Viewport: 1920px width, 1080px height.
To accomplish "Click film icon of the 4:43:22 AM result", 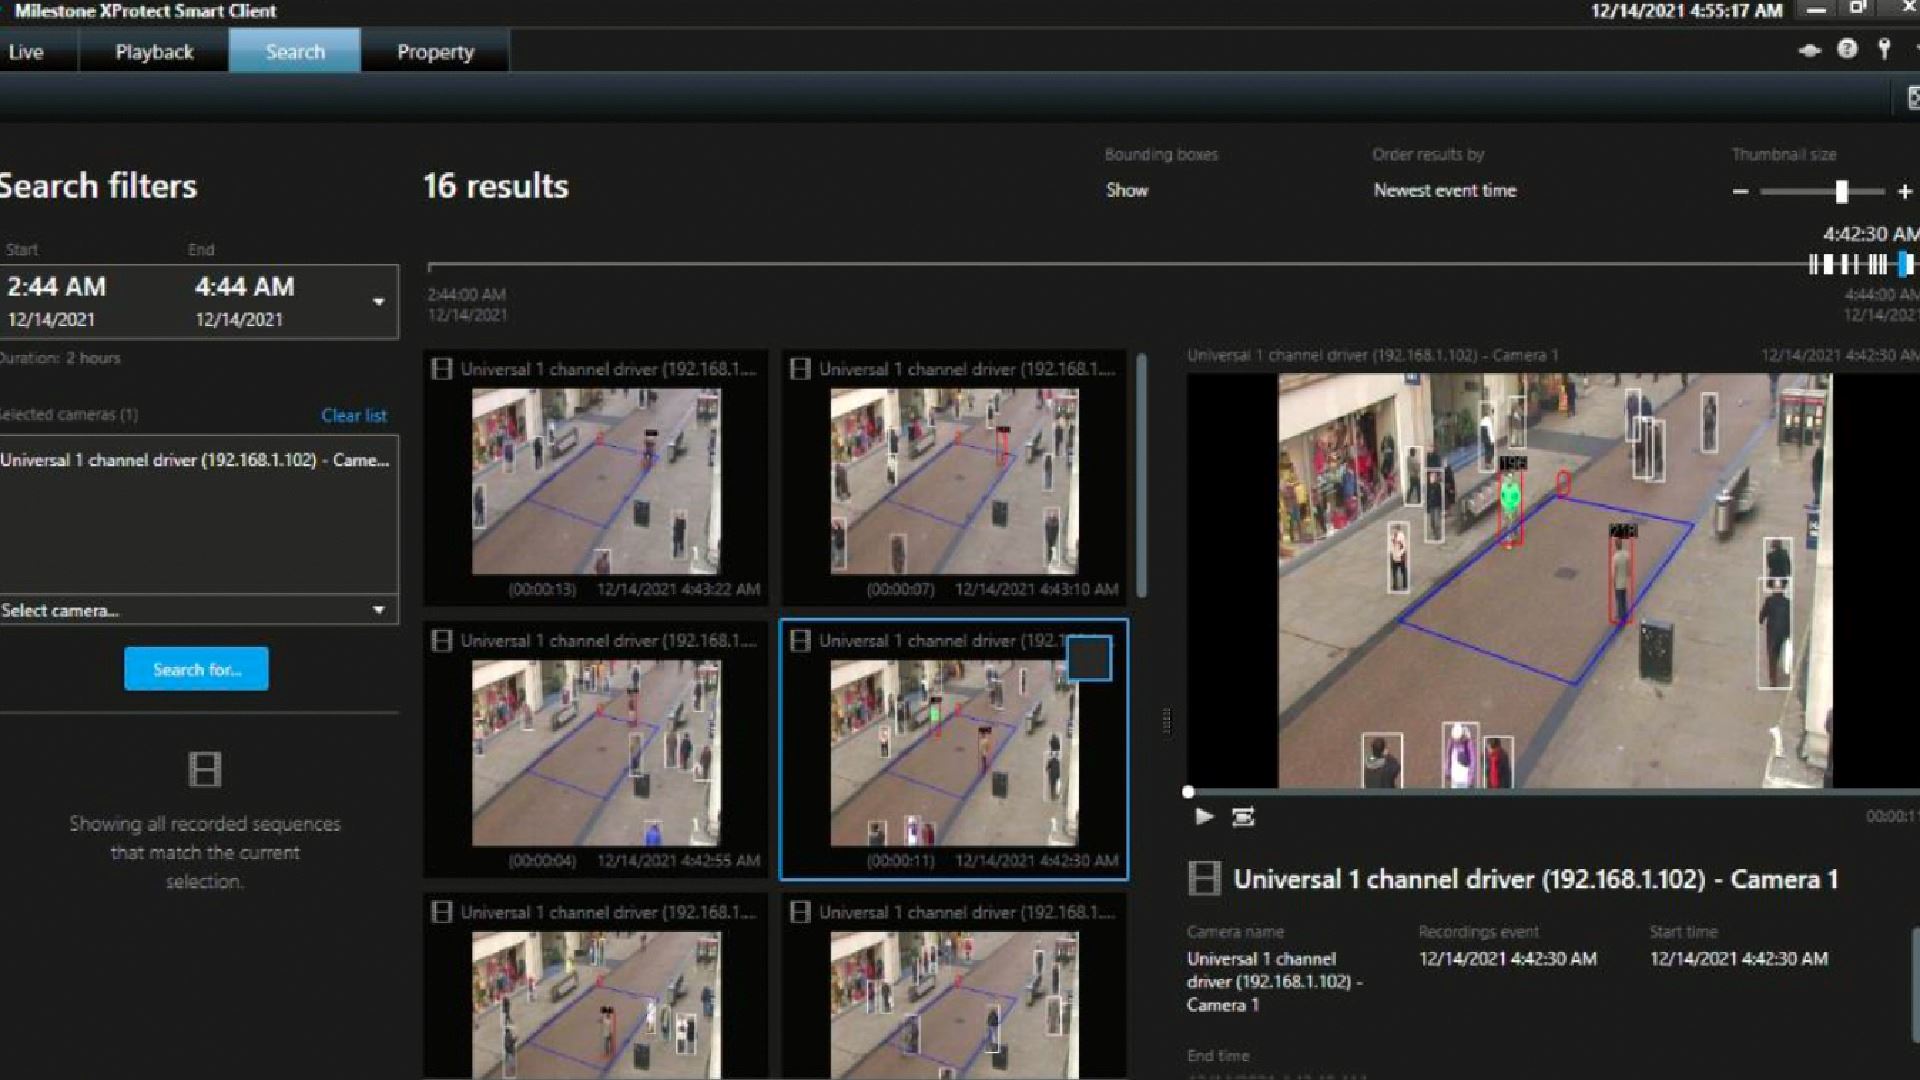I will click(441, 369).
